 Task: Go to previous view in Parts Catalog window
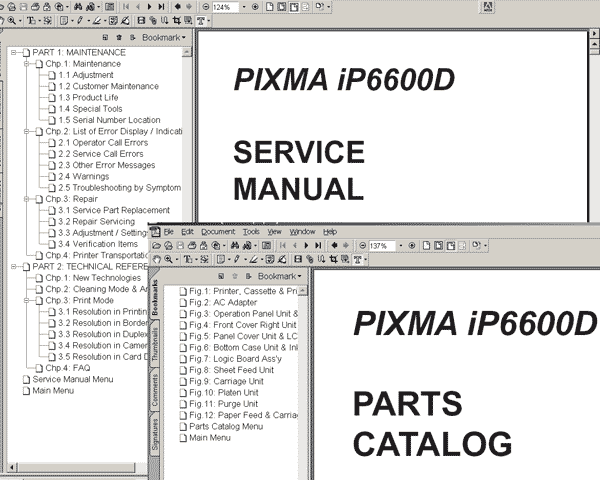tap(334, 246)
